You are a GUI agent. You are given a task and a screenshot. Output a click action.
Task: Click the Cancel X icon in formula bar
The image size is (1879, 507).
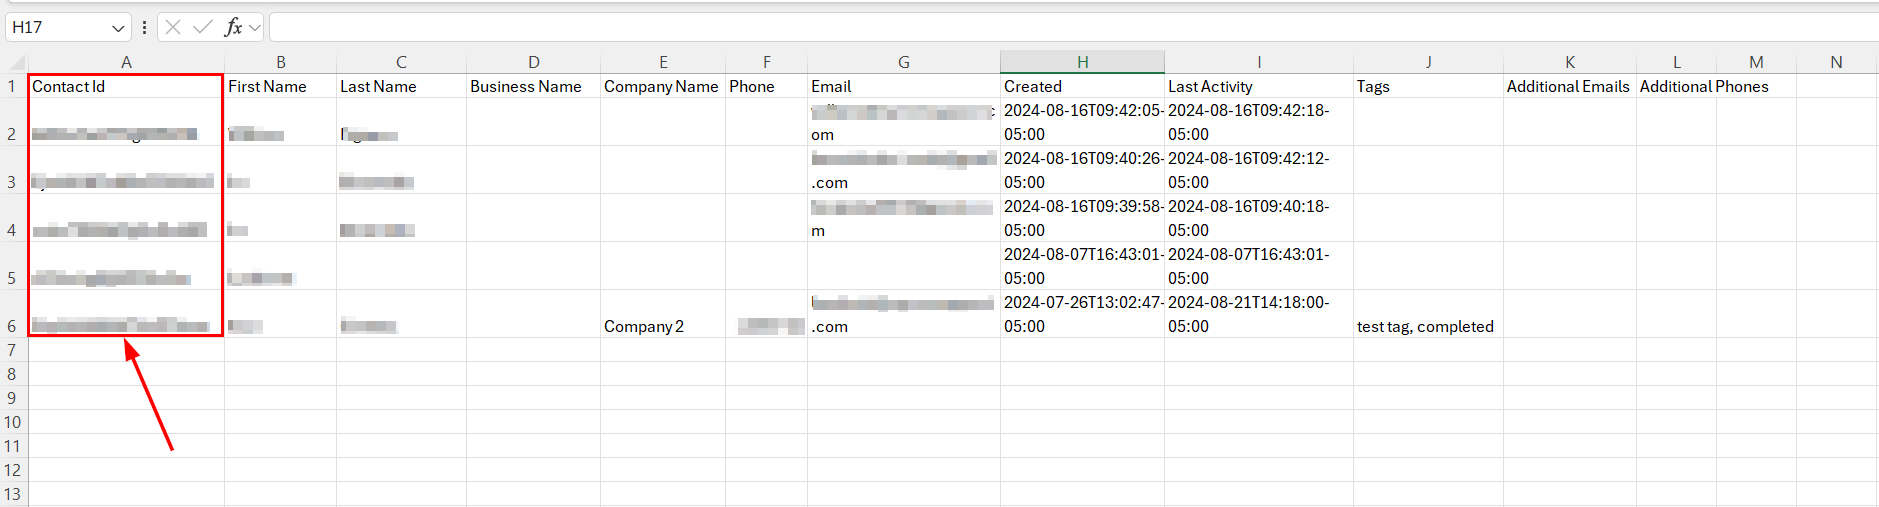173,27
